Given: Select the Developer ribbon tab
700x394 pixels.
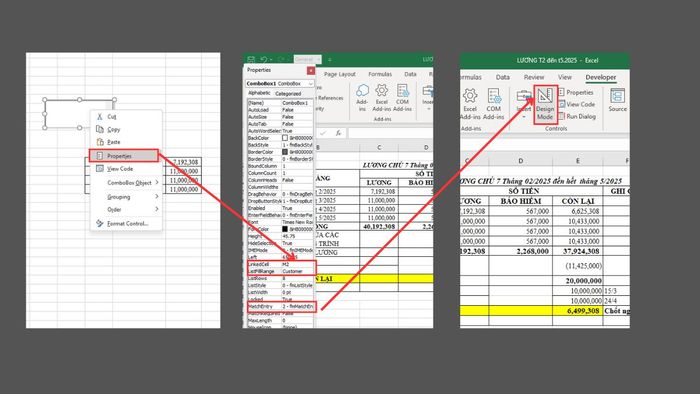Looking at the screenshot, I should [x=600, y=77].
